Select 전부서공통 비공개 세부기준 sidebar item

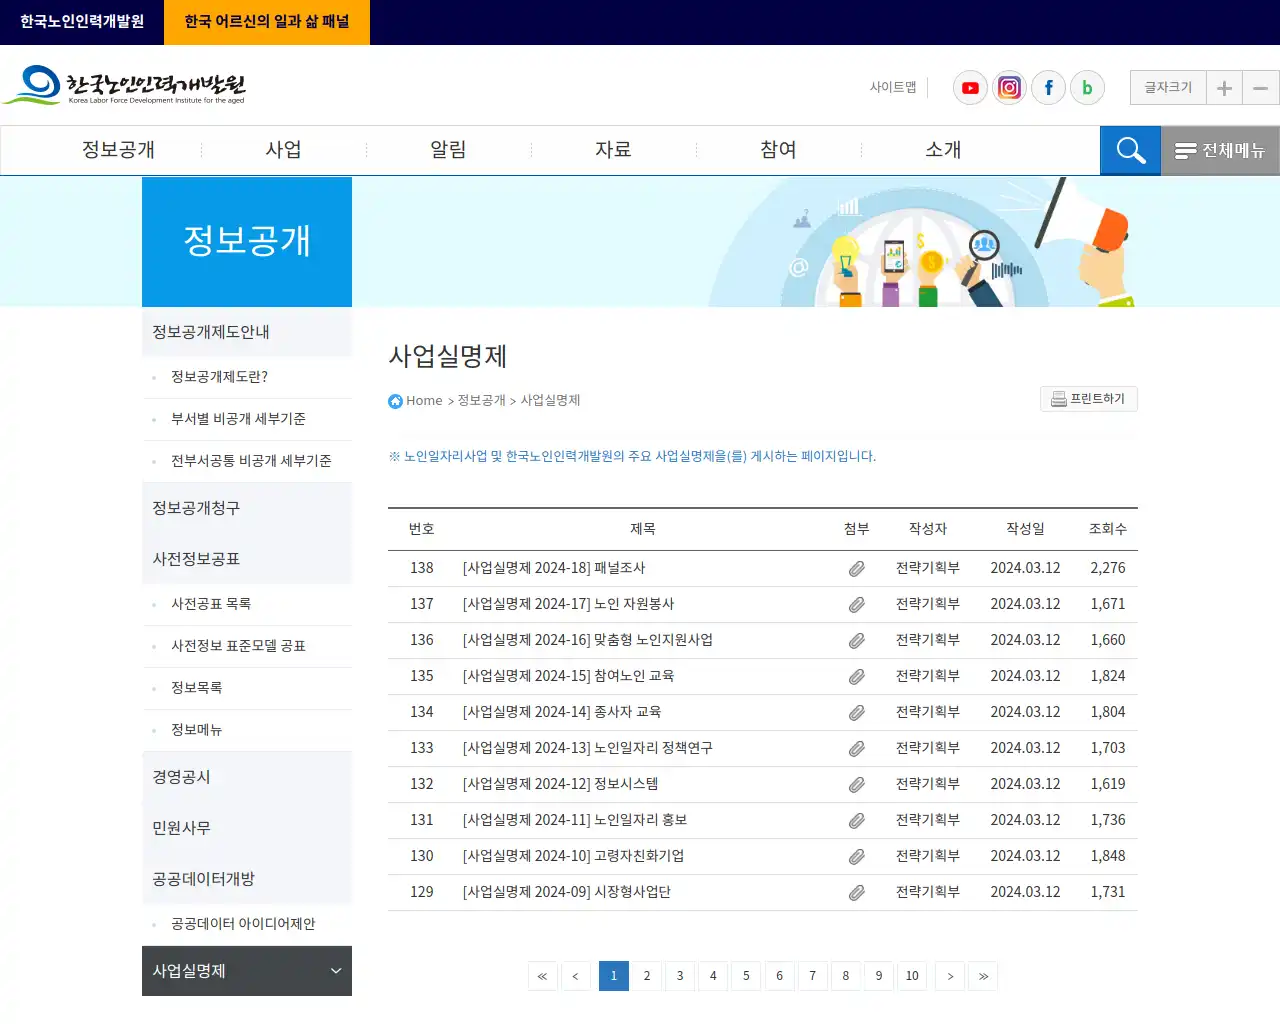(247, 461)
